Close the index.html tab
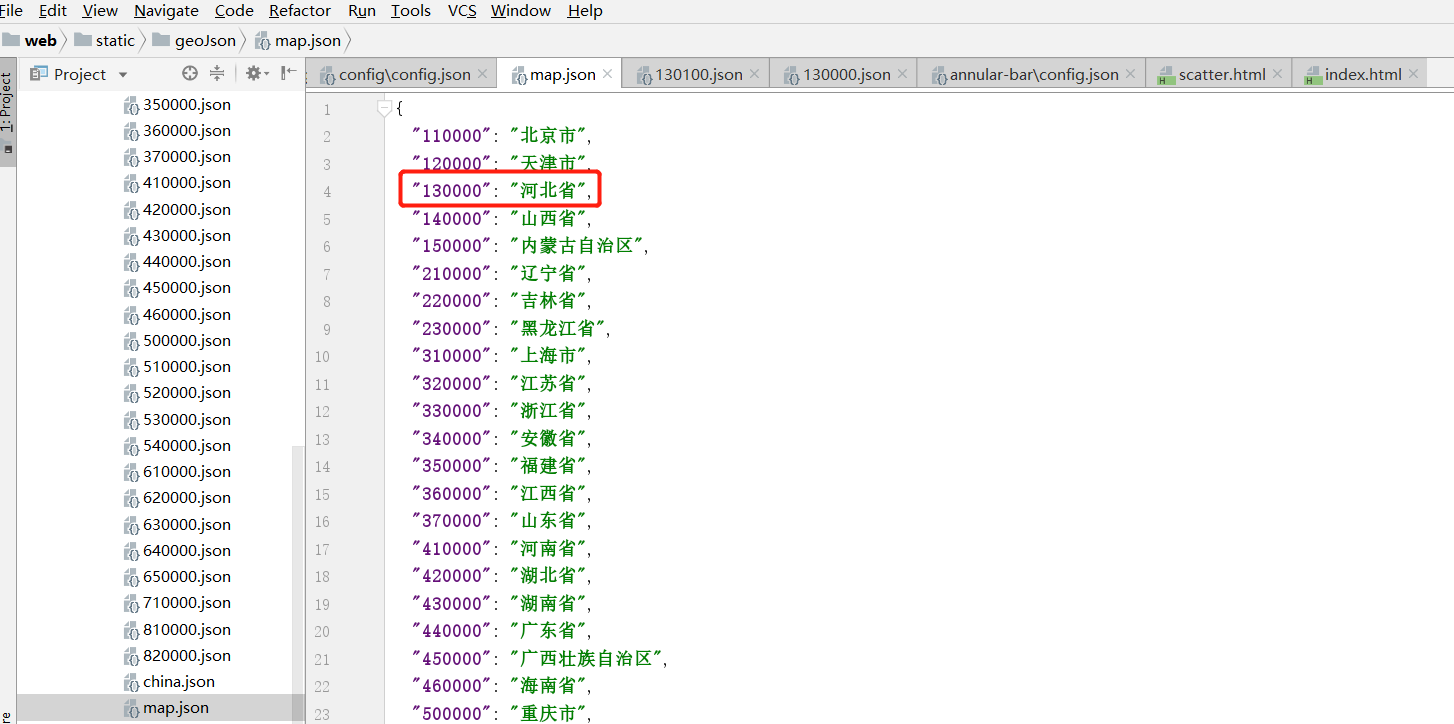 tap(1412, 74)
